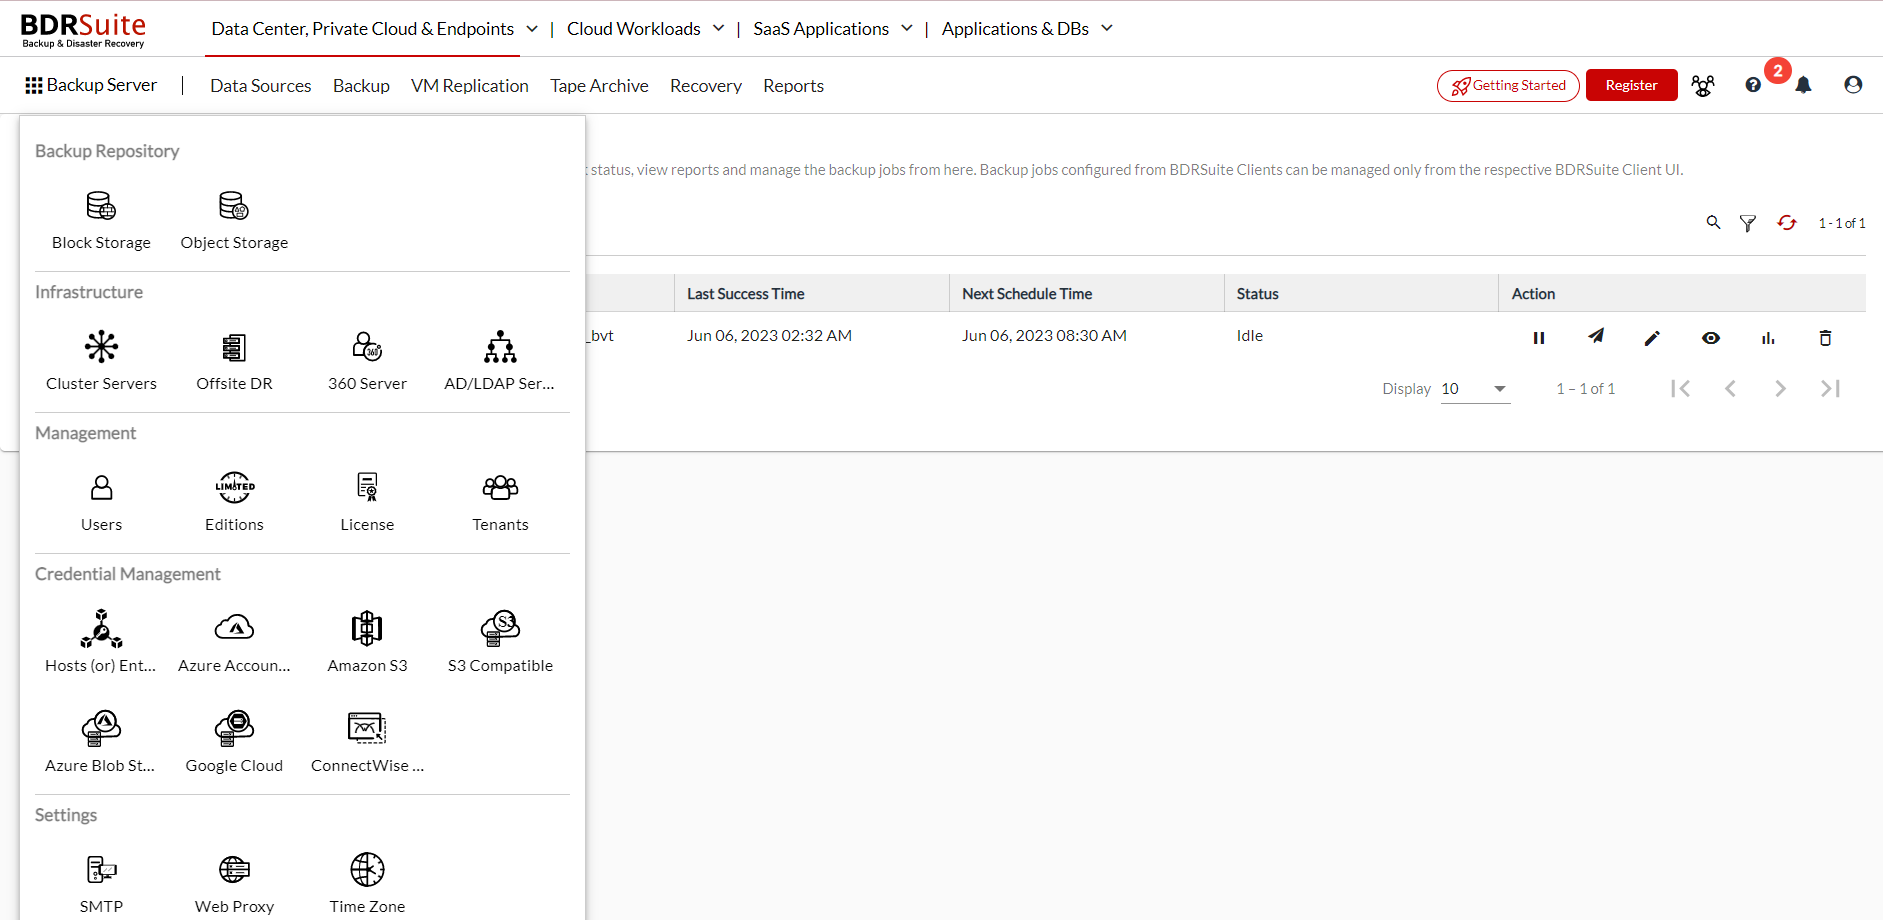The width and height of the screenshot is (1883, 920).
Task: Open Editions page
Action: pyautogui.click(x=234, y=503)
